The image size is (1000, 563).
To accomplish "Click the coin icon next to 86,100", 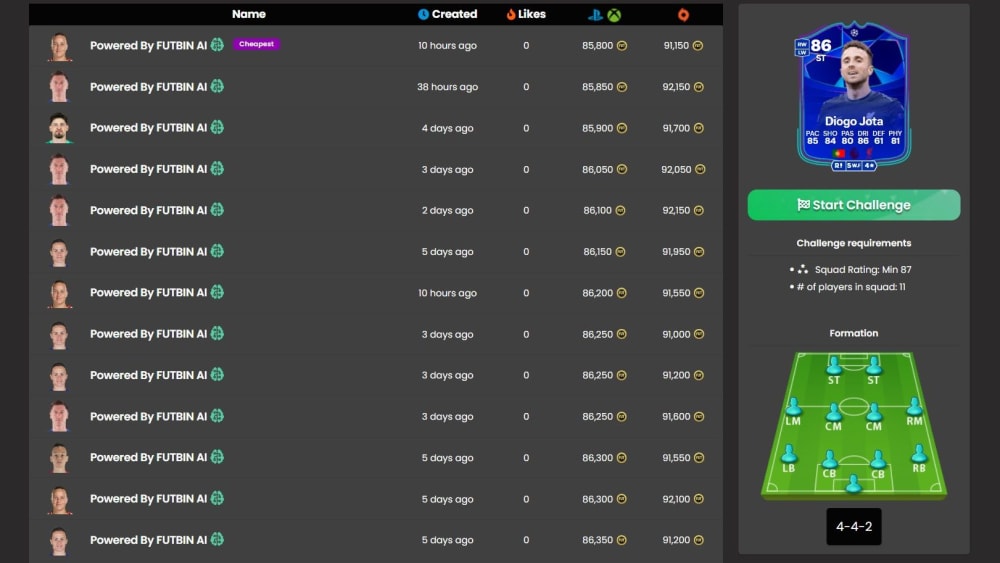I will pyautogui.click(x=620, y=210).
